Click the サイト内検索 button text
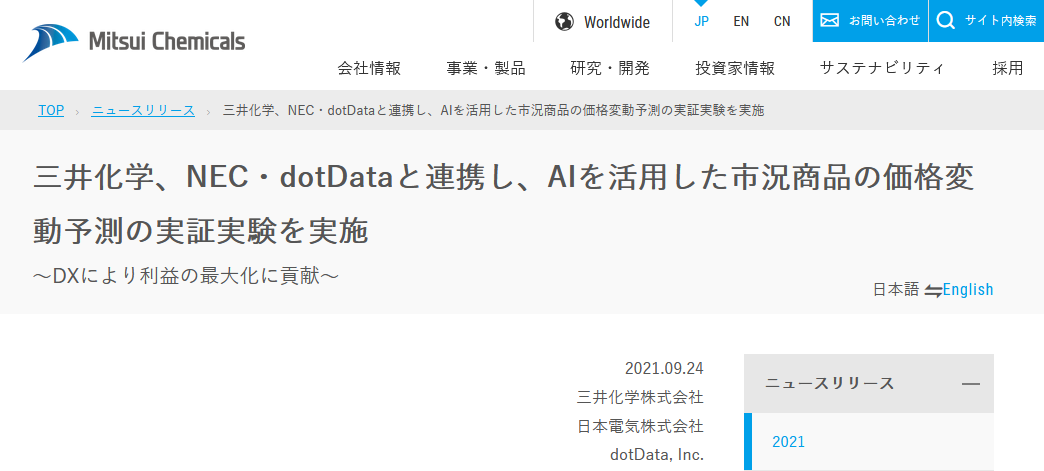Viewport: 1044px width, 471px height. pos(1001,21)
